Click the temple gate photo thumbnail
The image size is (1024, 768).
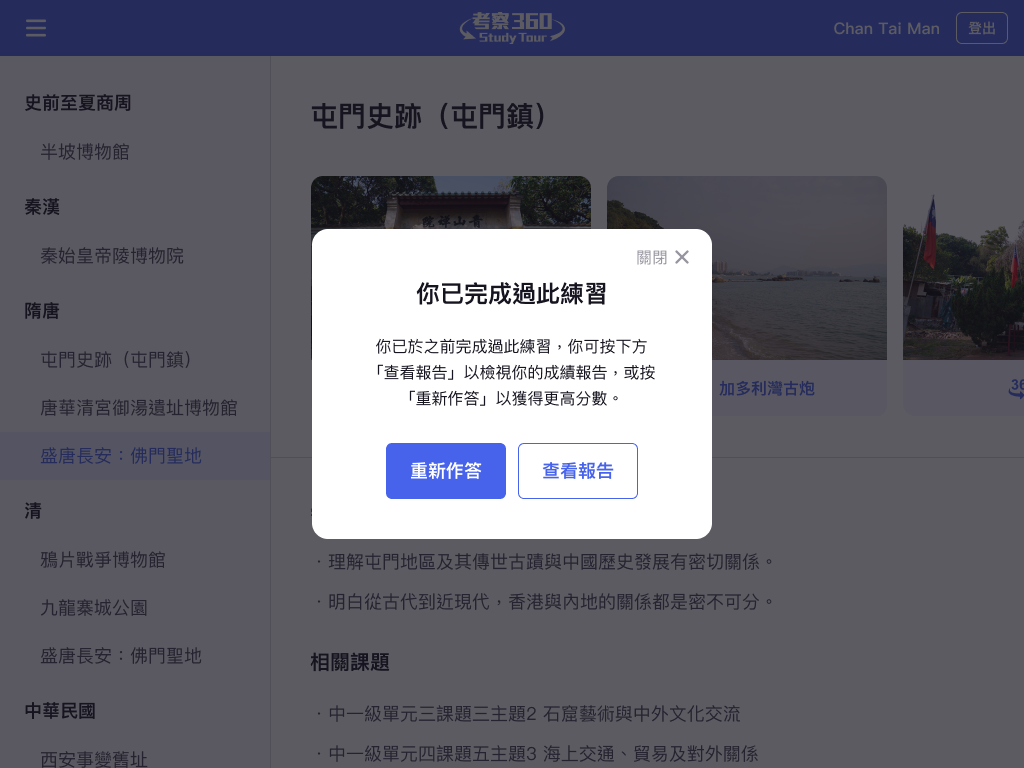pyautogui.click(x=451, y=202)
